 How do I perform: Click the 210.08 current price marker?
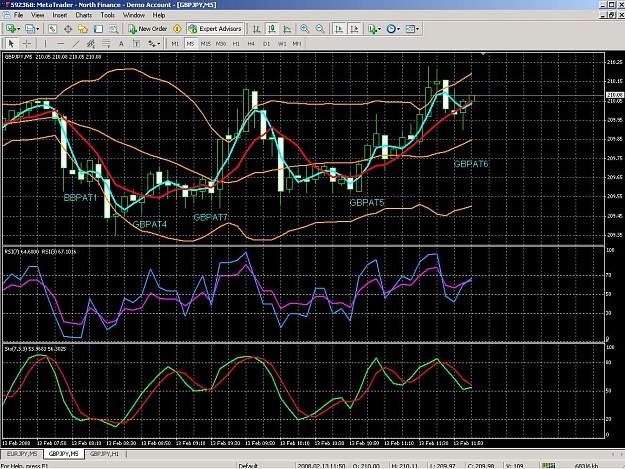[614, 95]
